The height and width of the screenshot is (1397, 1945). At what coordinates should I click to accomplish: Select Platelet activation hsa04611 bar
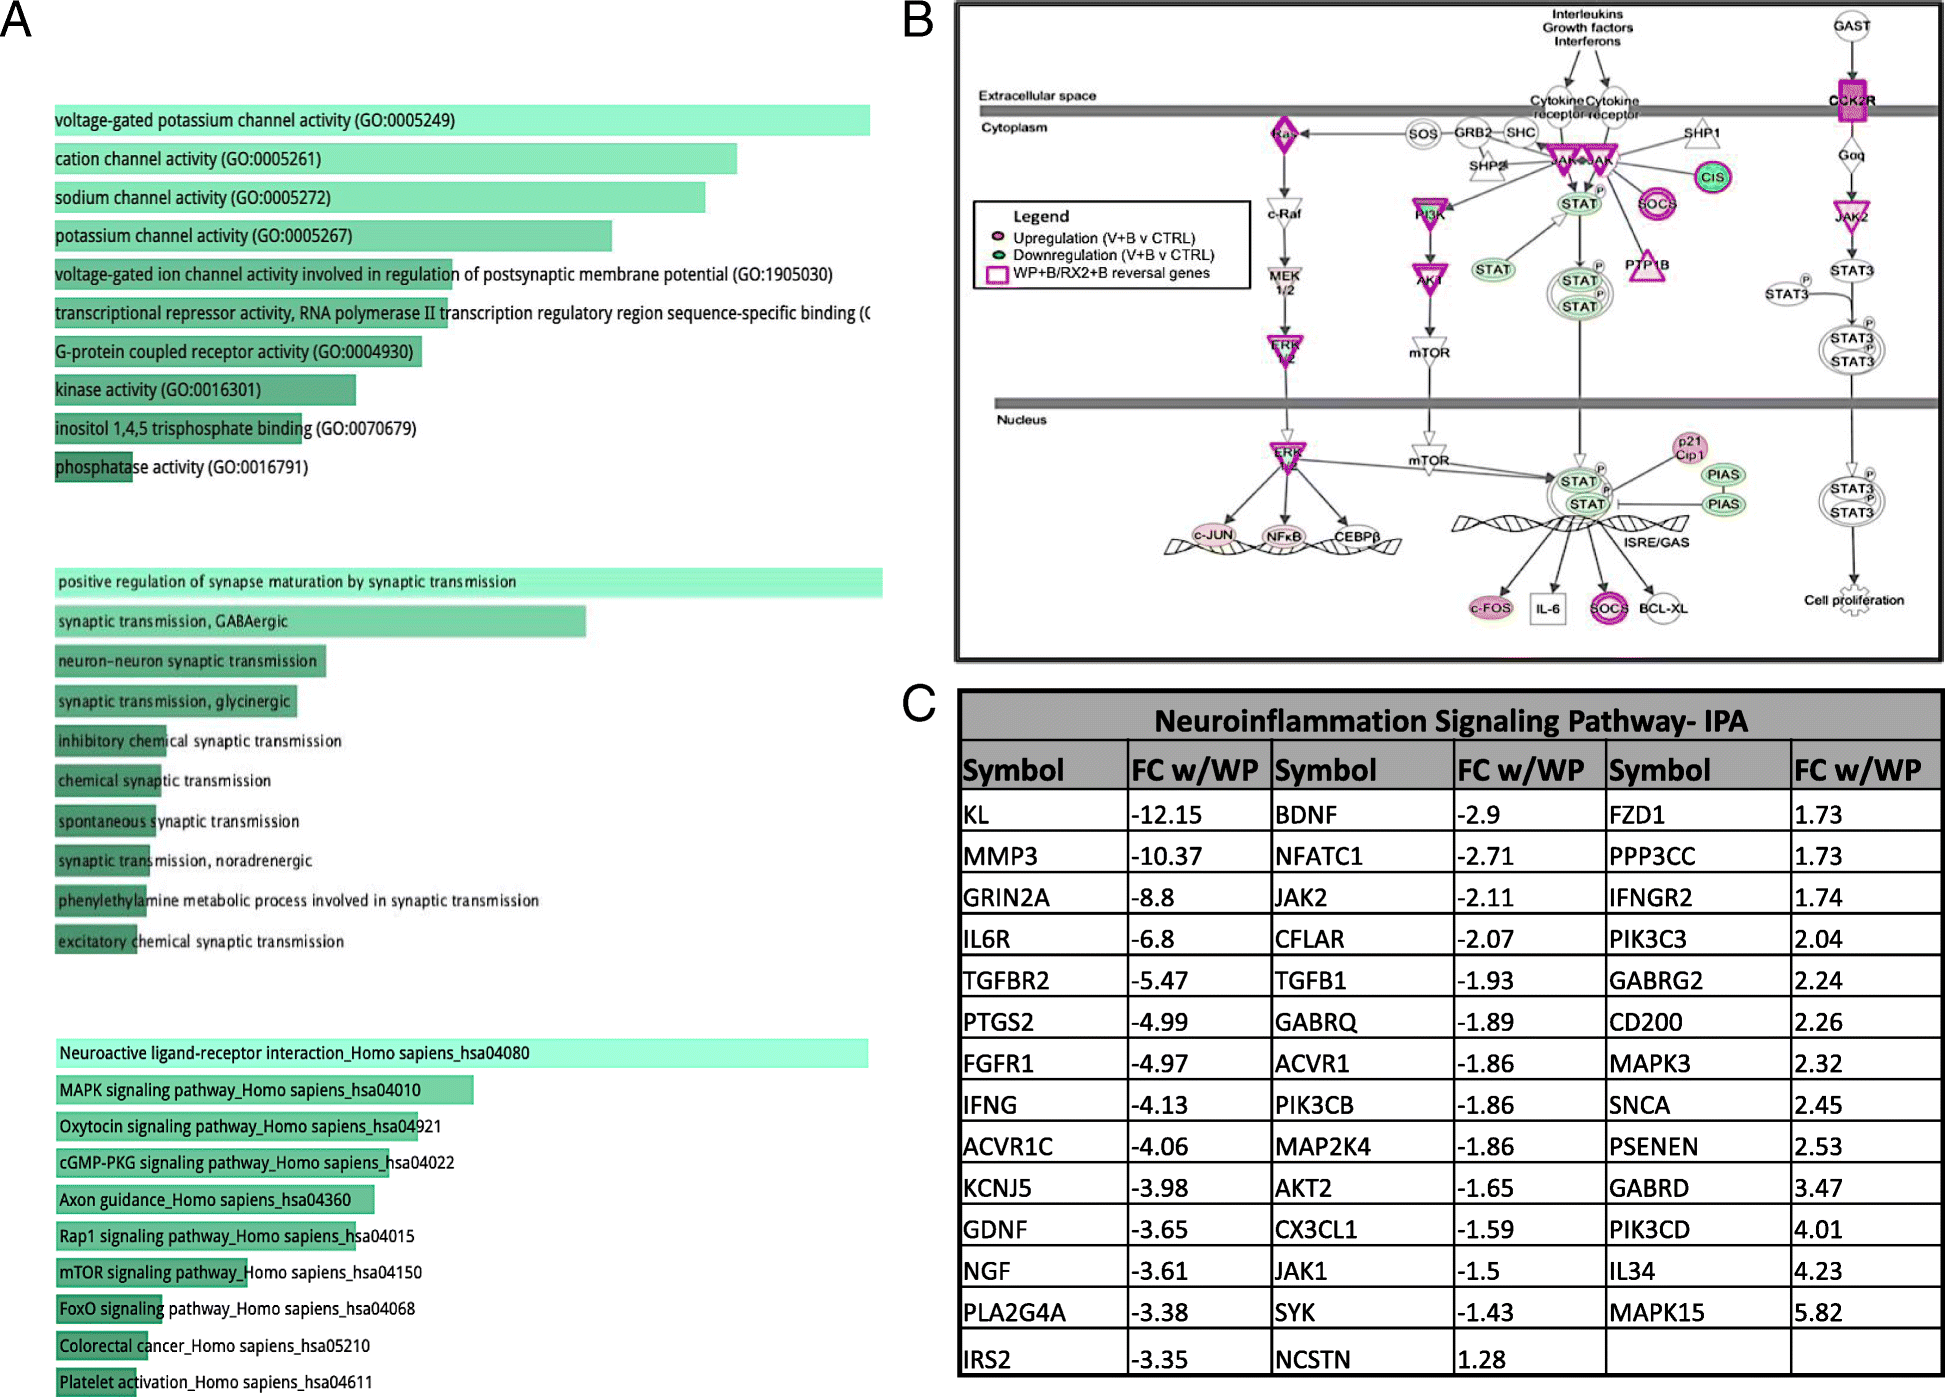point(96,1382)
